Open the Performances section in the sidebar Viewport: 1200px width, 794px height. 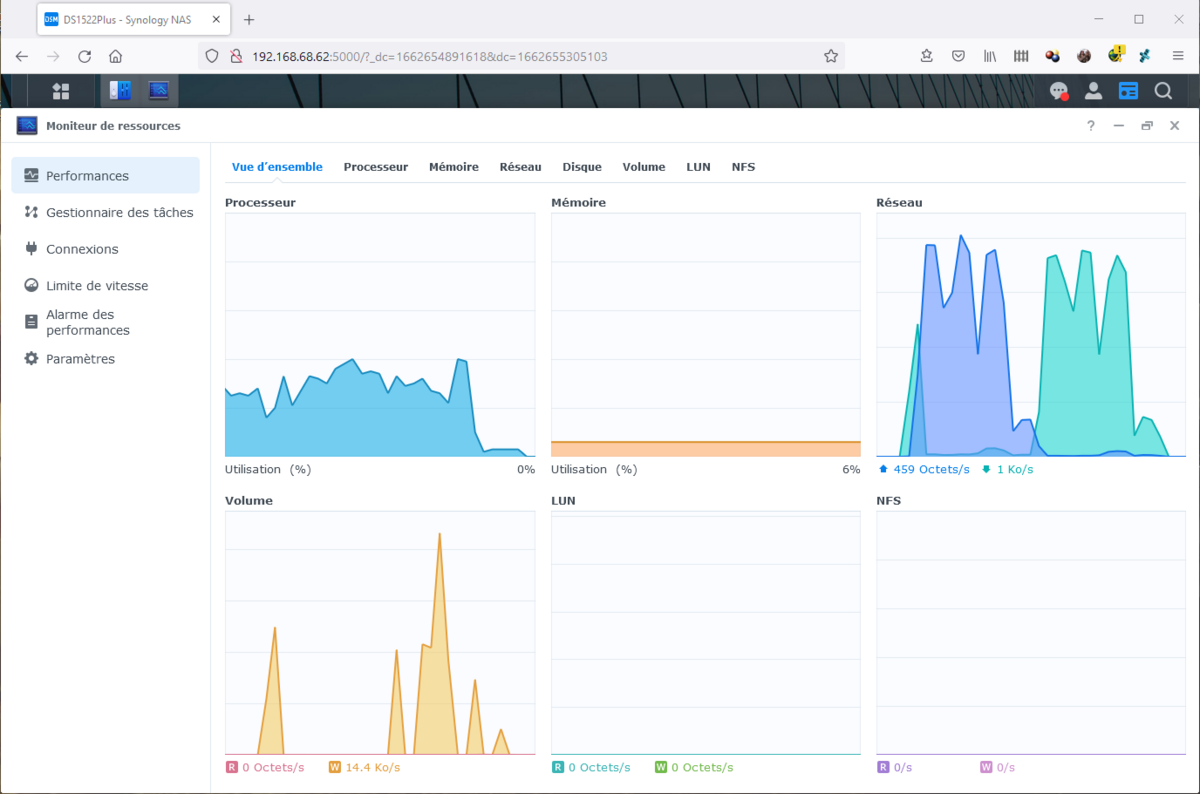pos(105,175)
